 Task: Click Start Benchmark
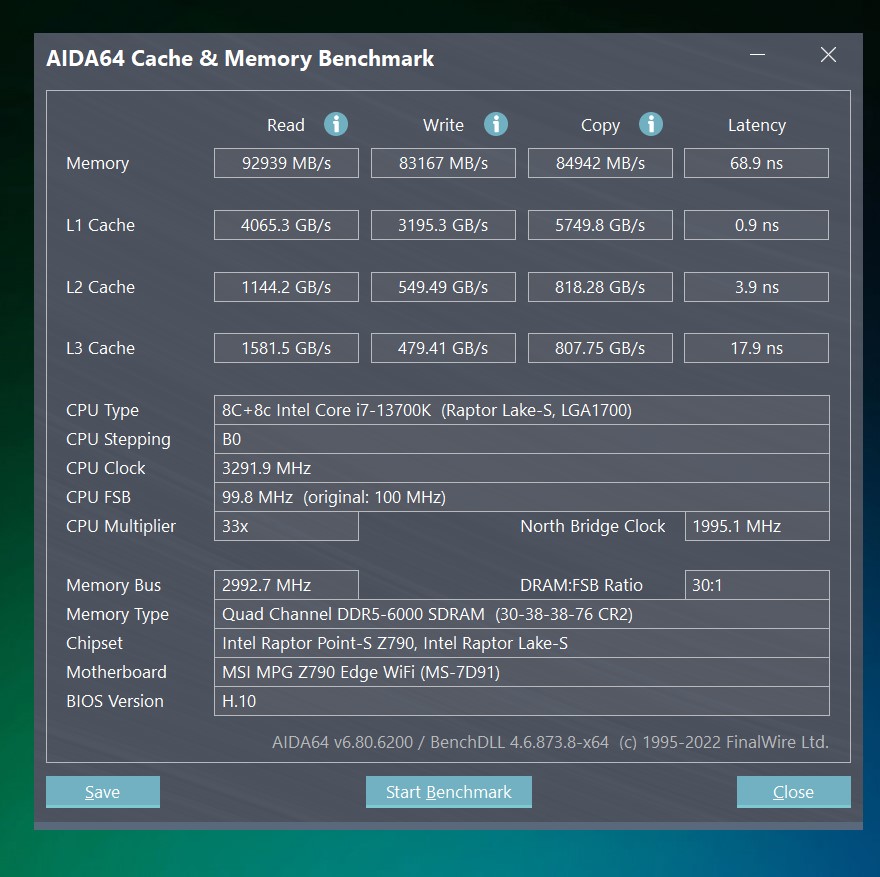[x=448, y=791]
